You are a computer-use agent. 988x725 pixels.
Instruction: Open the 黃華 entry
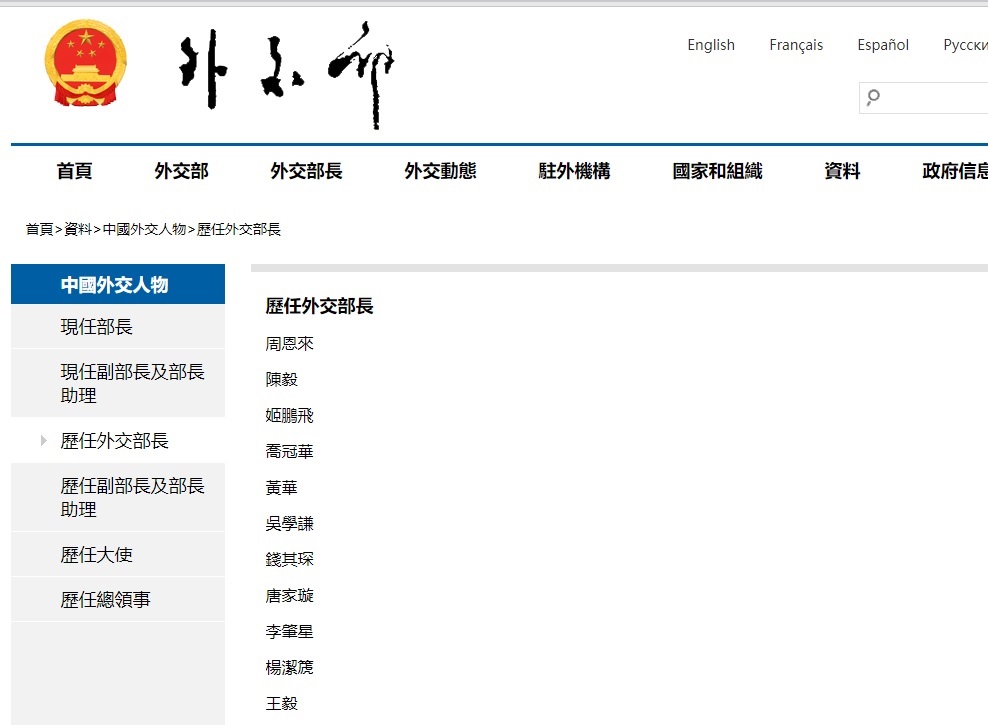281,487
